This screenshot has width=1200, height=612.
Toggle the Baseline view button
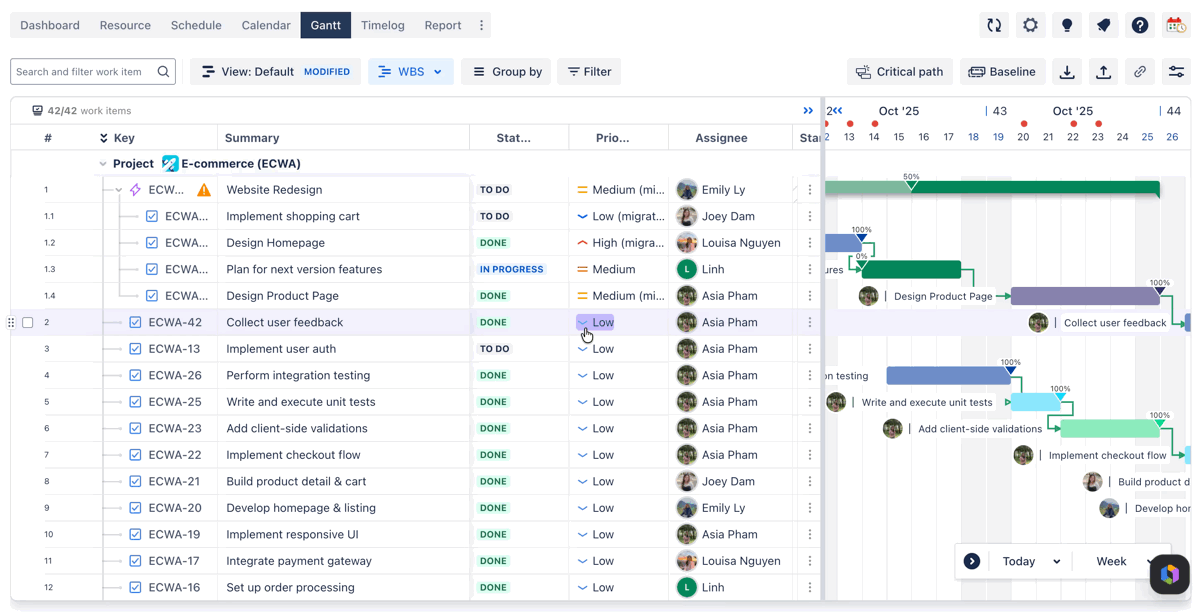pos(1002,72)
